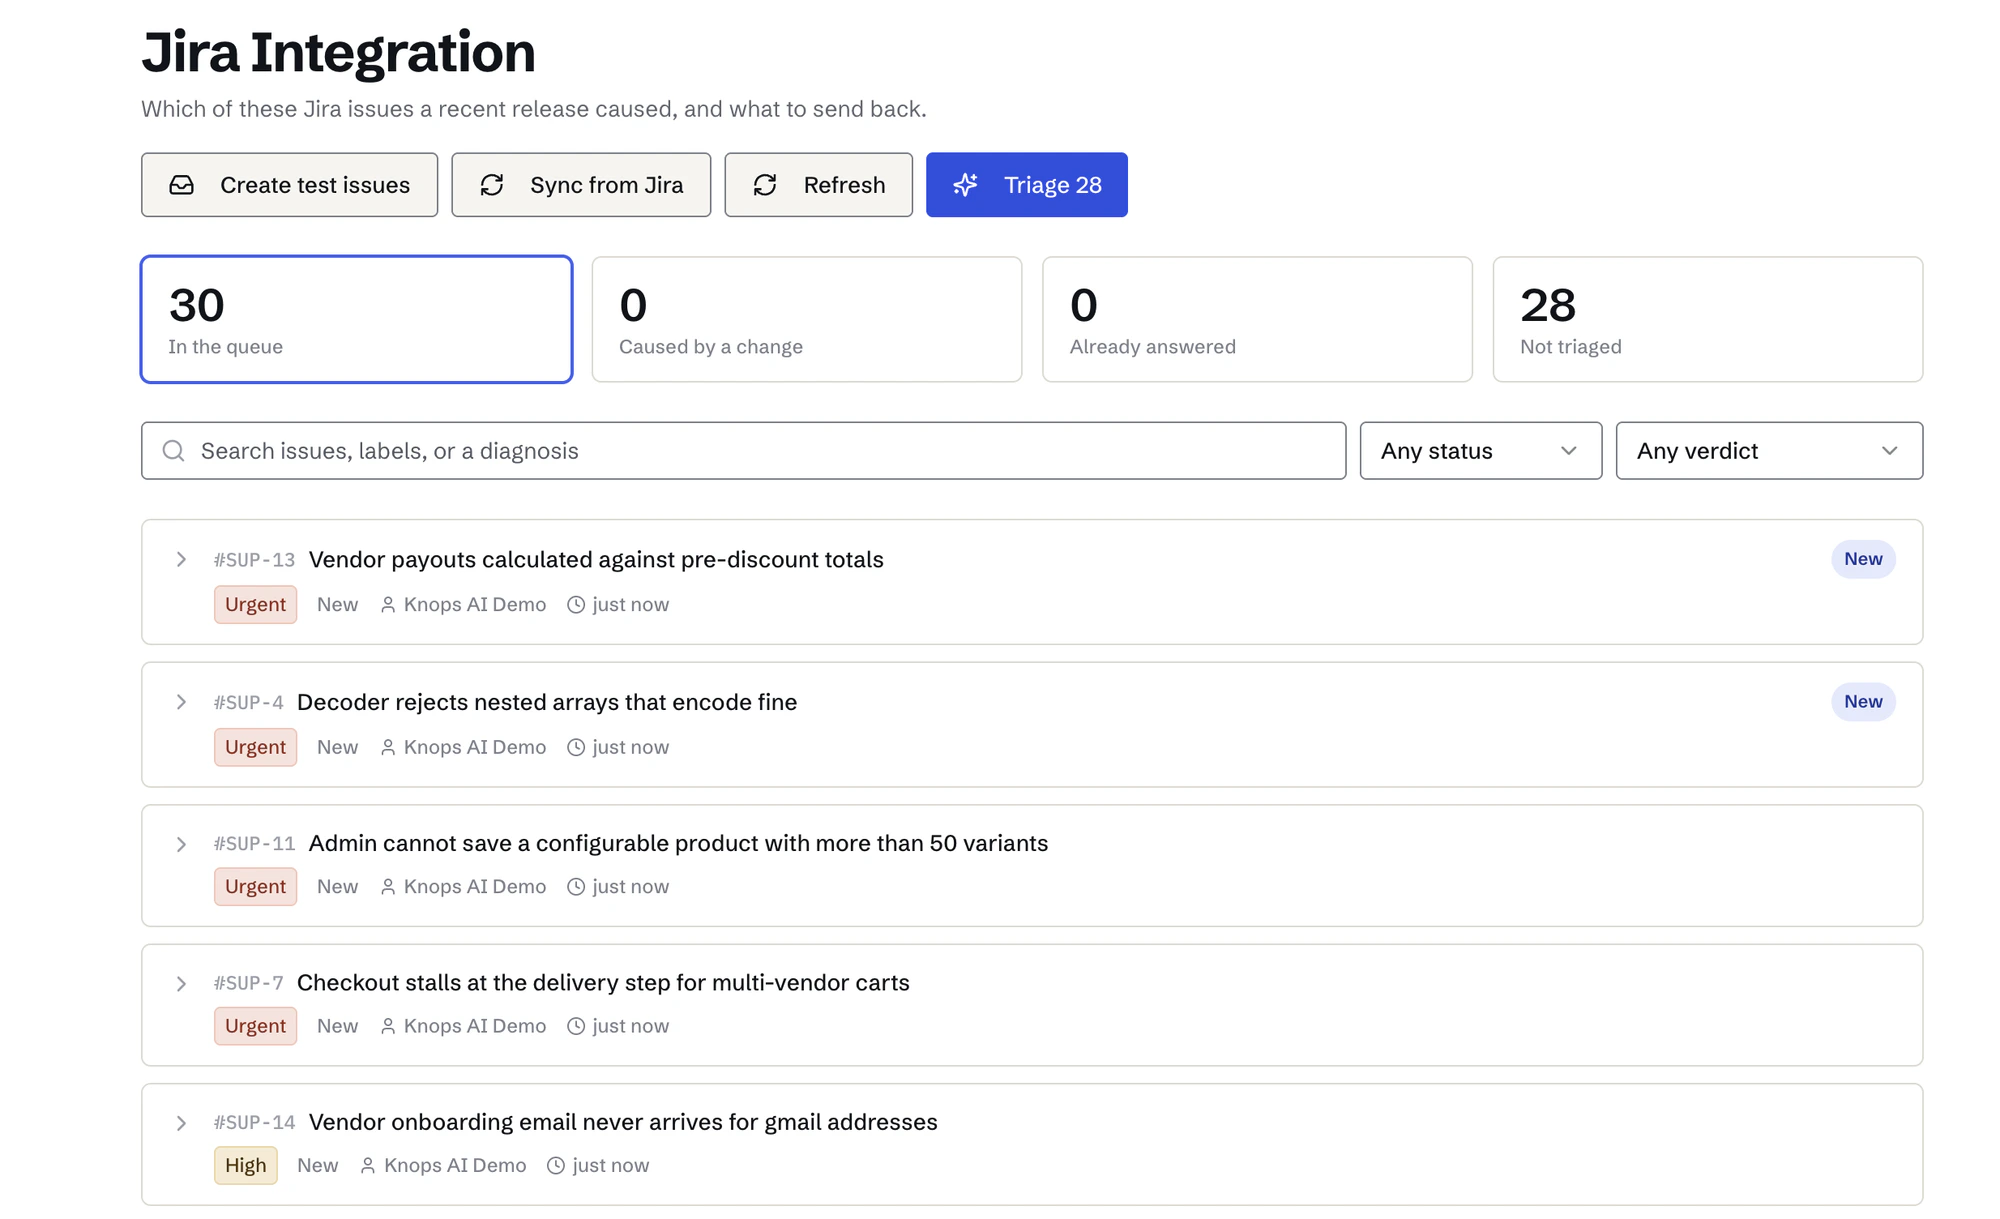Click the circular arrow icon beside Refresh
Image resolution: width=2000 pixels, height=1219 pixels.
765,185
